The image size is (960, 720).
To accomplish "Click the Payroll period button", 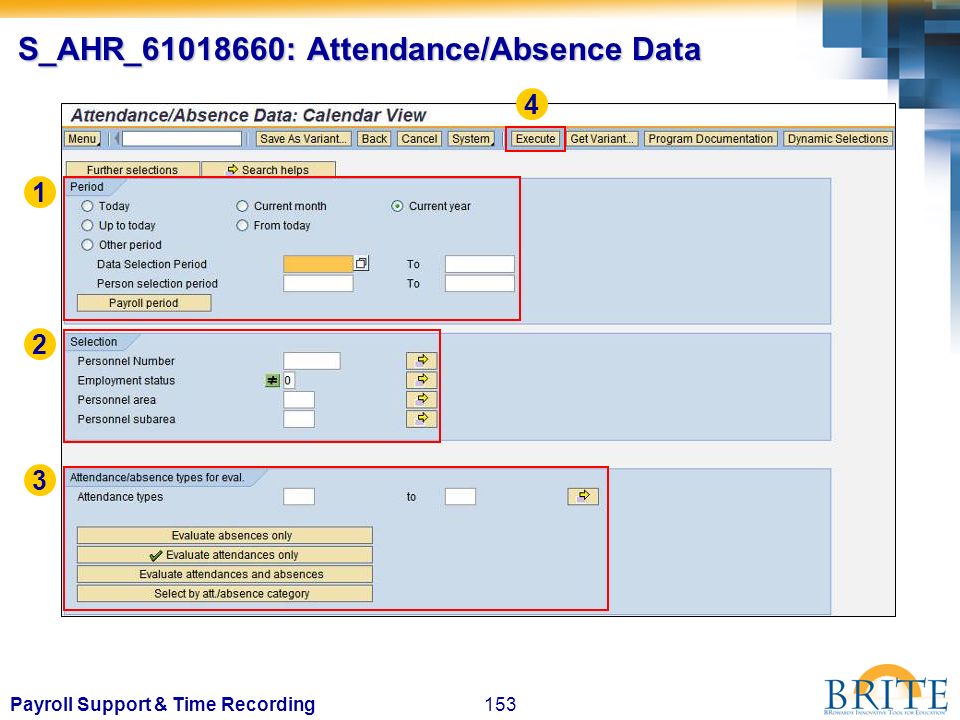I will pyautogui.click(x=144, y=303).
